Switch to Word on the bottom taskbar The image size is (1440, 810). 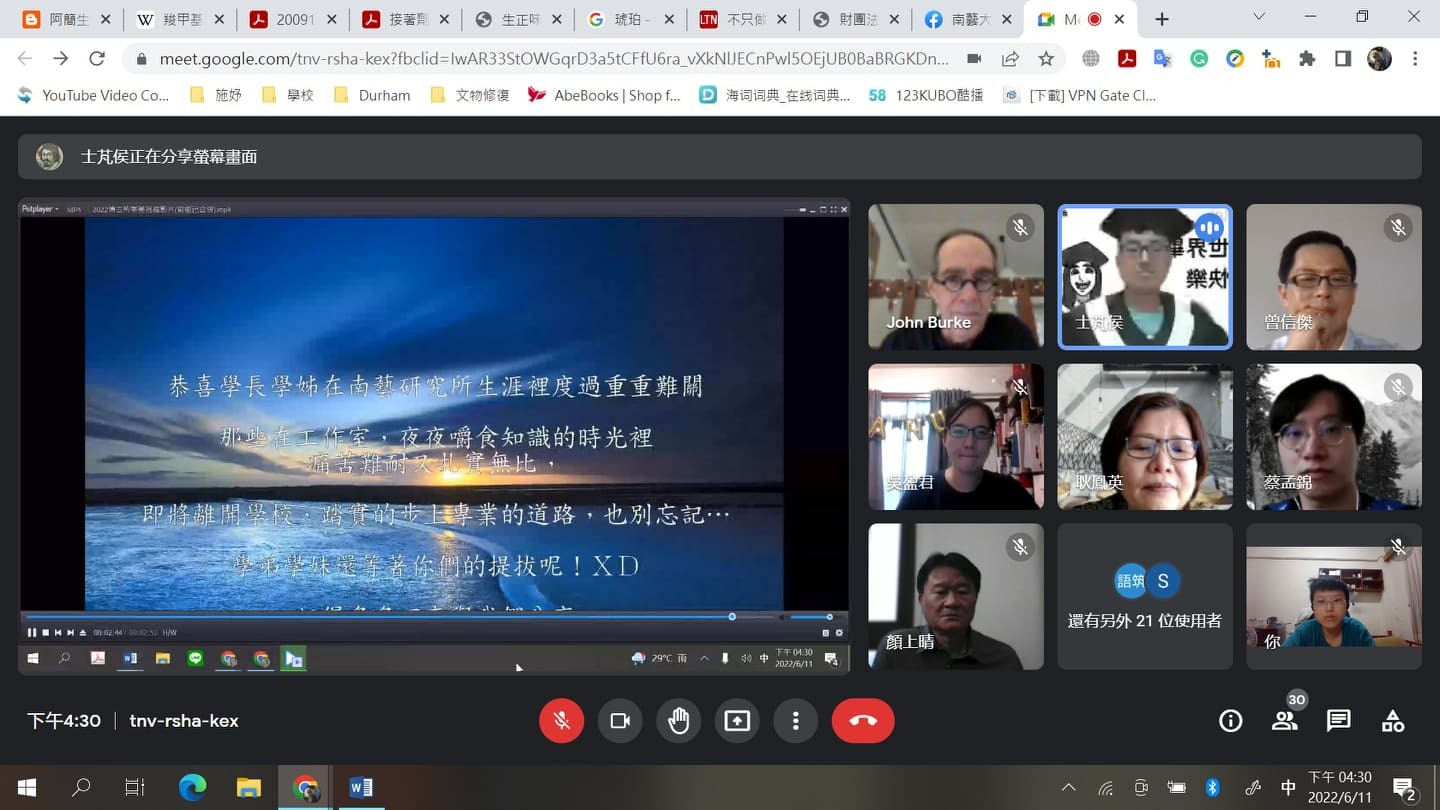[361, 788]
